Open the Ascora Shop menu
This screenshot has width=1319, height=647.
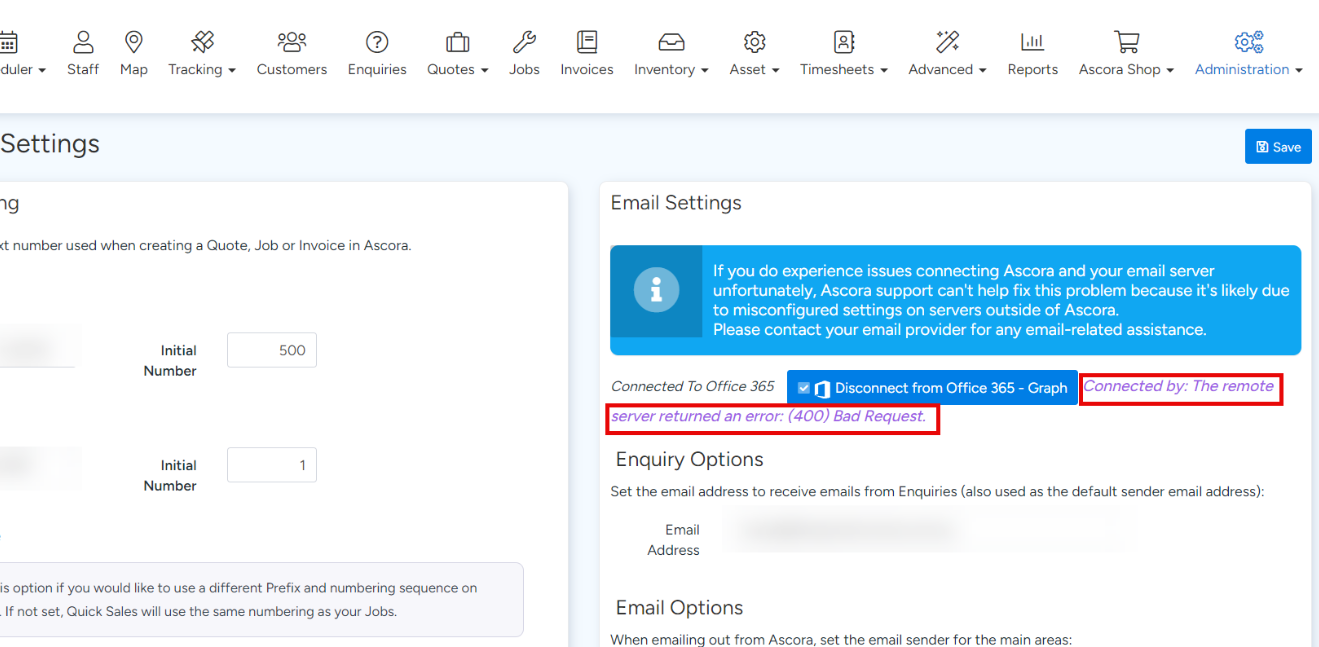coord(1126,69)
